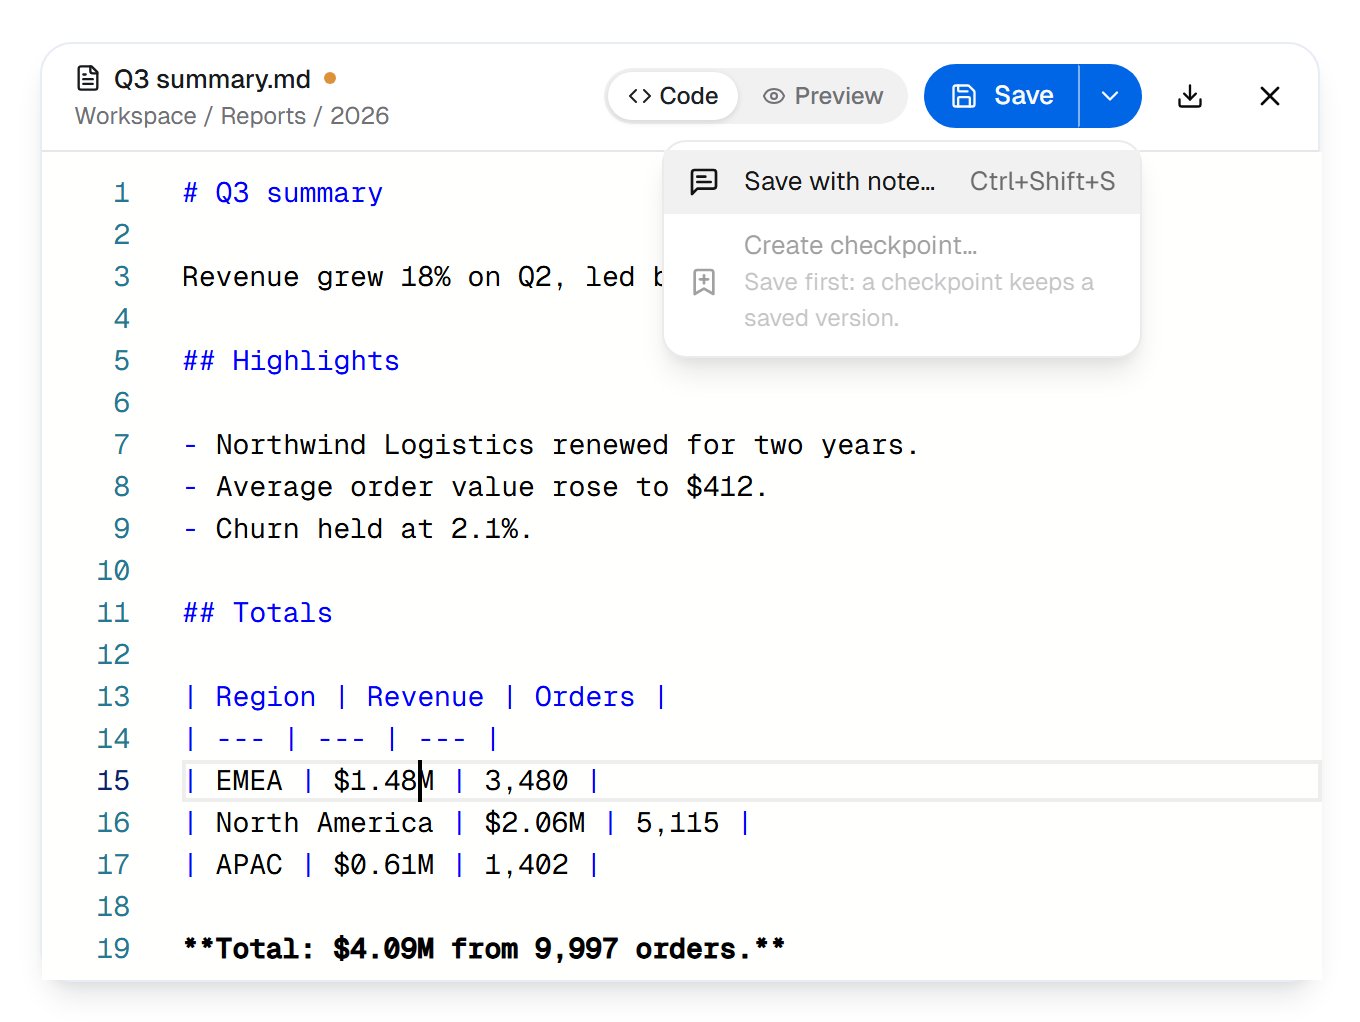This screenshot has width=1360, height=1022.
Task: Click the '$0.61M' APAC revenue value
Action: [x=383, y=865]
